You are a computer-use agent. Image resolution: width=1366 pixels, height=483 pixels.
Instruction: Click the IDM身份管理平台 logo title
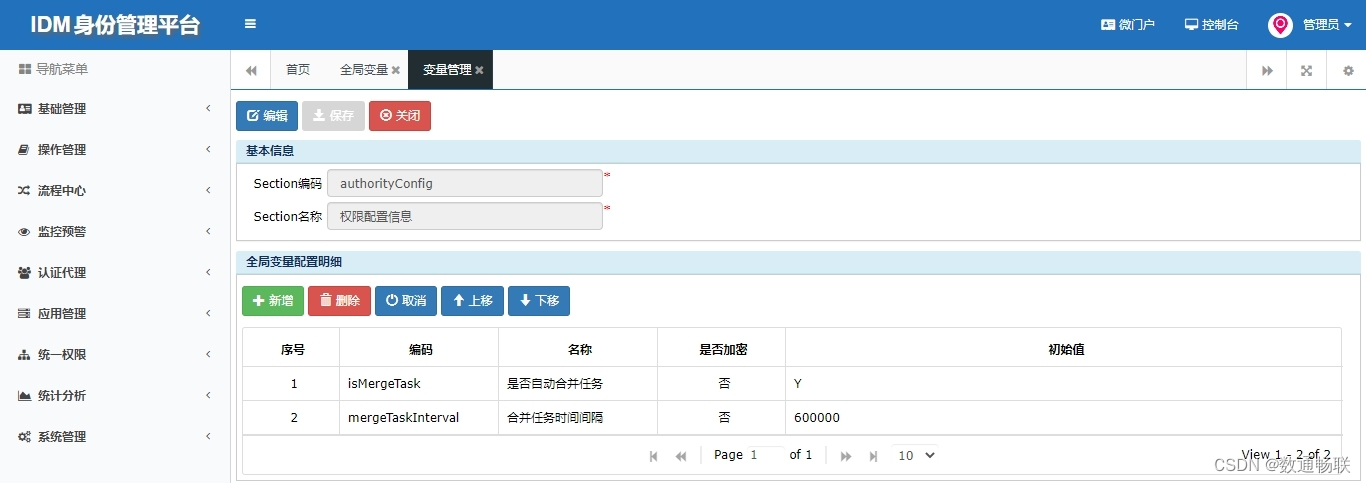pos(115,25)
